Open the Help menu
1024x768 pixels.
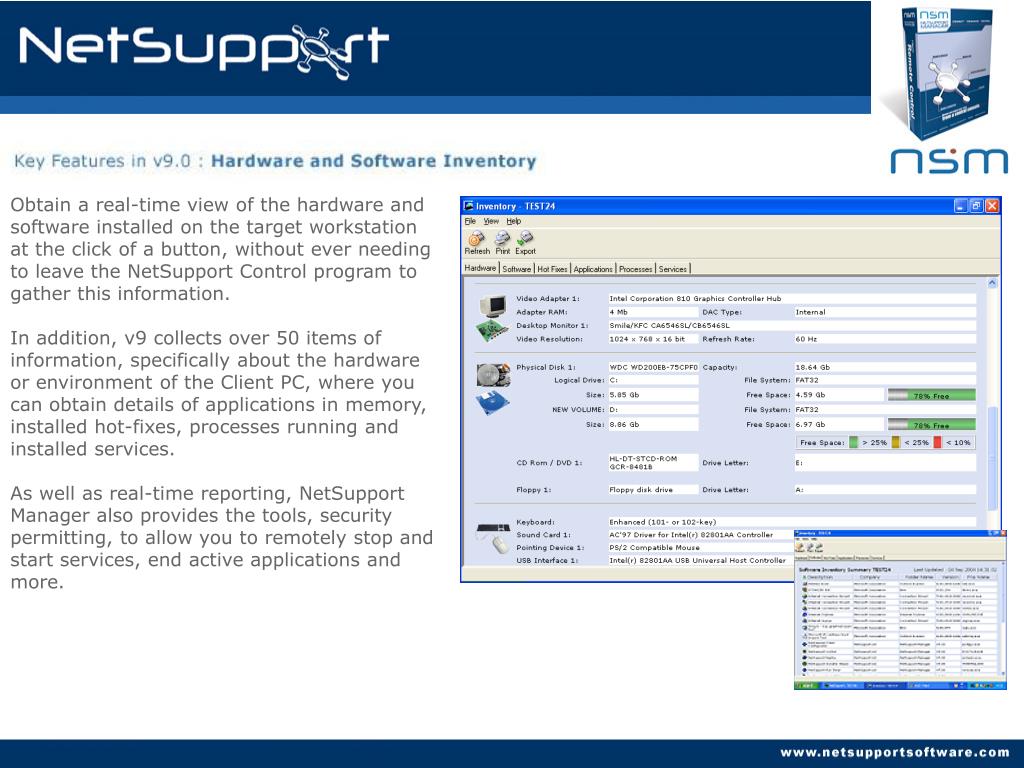514,221
